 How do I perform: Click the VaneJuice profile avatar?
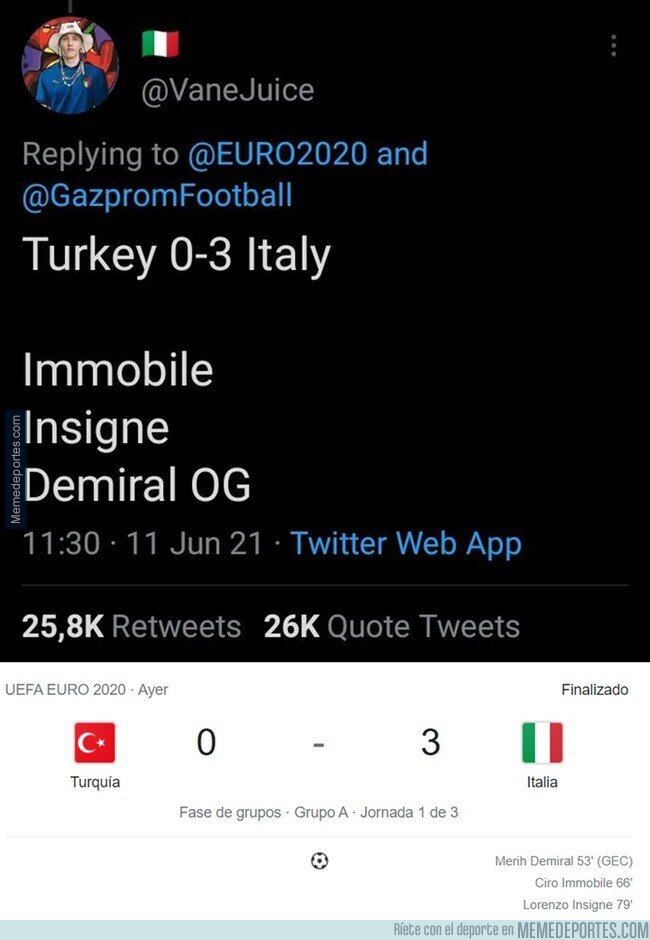coord(70,66)
